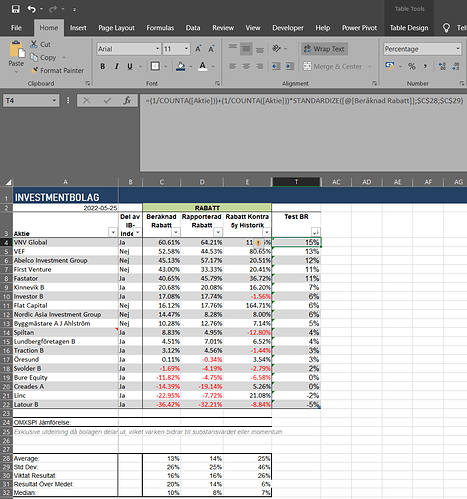Toggle Italic formatting
This screenshot has width=467, height=499.
(x=116, y=66)
